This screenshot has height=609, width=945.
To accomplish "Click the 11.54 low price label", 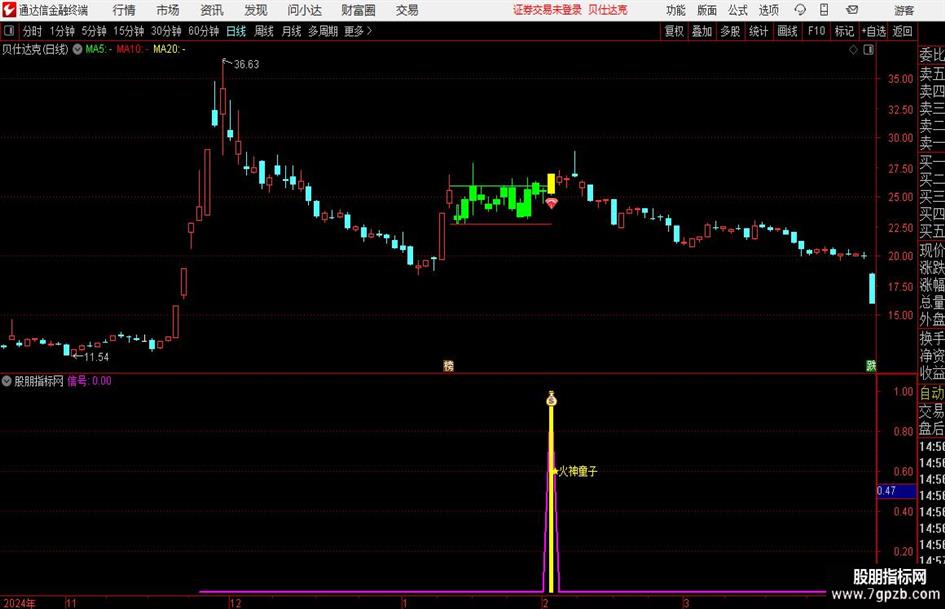I will tap(96, 357).
